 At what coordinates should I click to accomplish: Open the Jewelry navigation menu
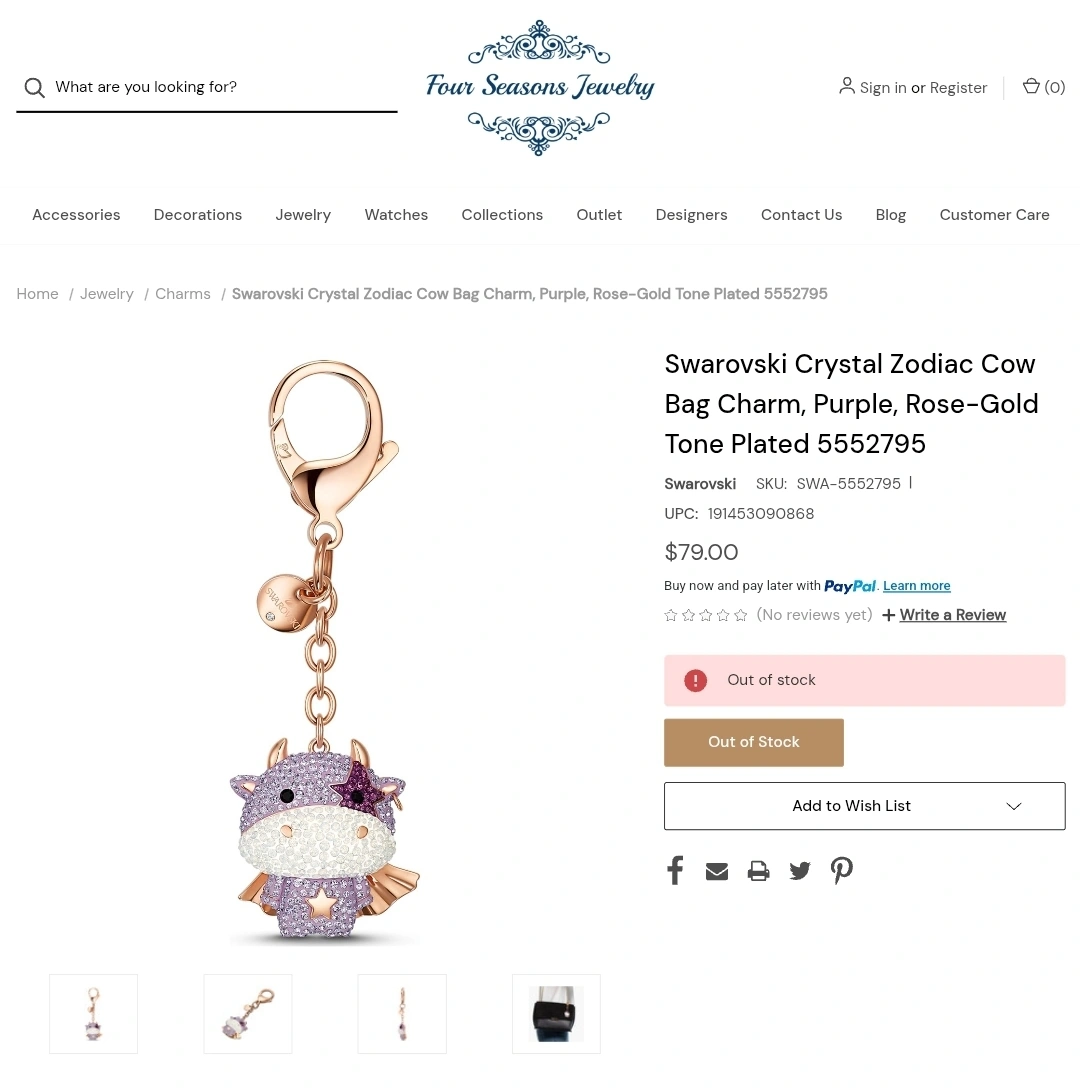[x=303, y=215]
